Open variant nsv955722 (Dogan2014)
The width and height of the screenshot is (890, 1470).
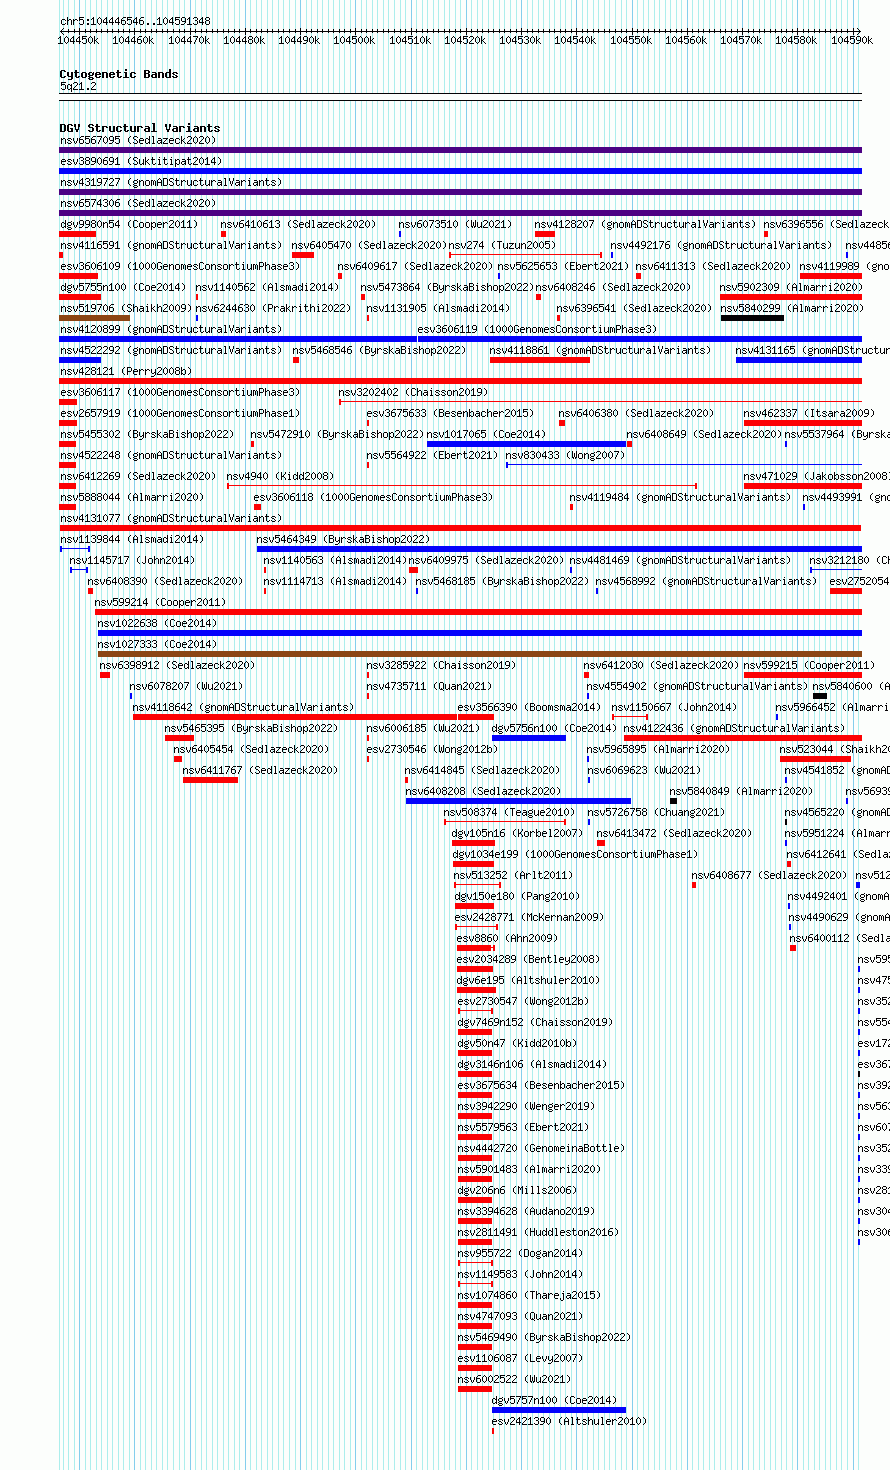pyautogui.click(x=520, y=1254)
